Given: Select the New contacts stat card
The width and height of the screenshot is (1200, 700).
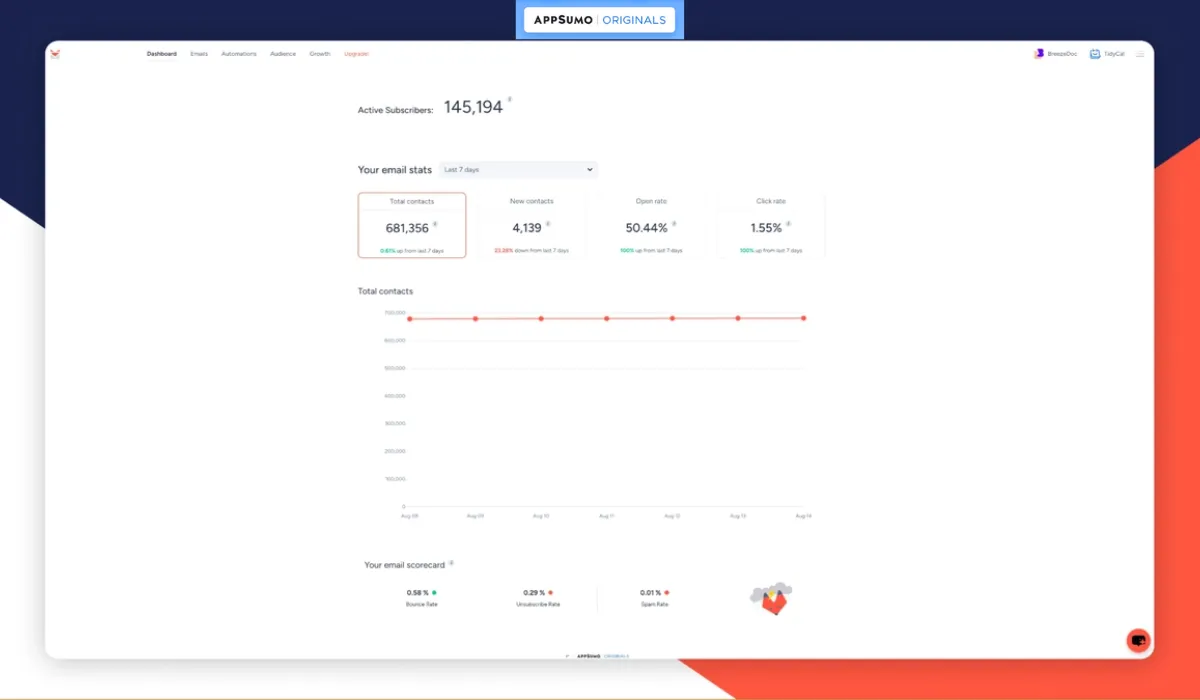Looking at the screenshot, I should [531, 225].
